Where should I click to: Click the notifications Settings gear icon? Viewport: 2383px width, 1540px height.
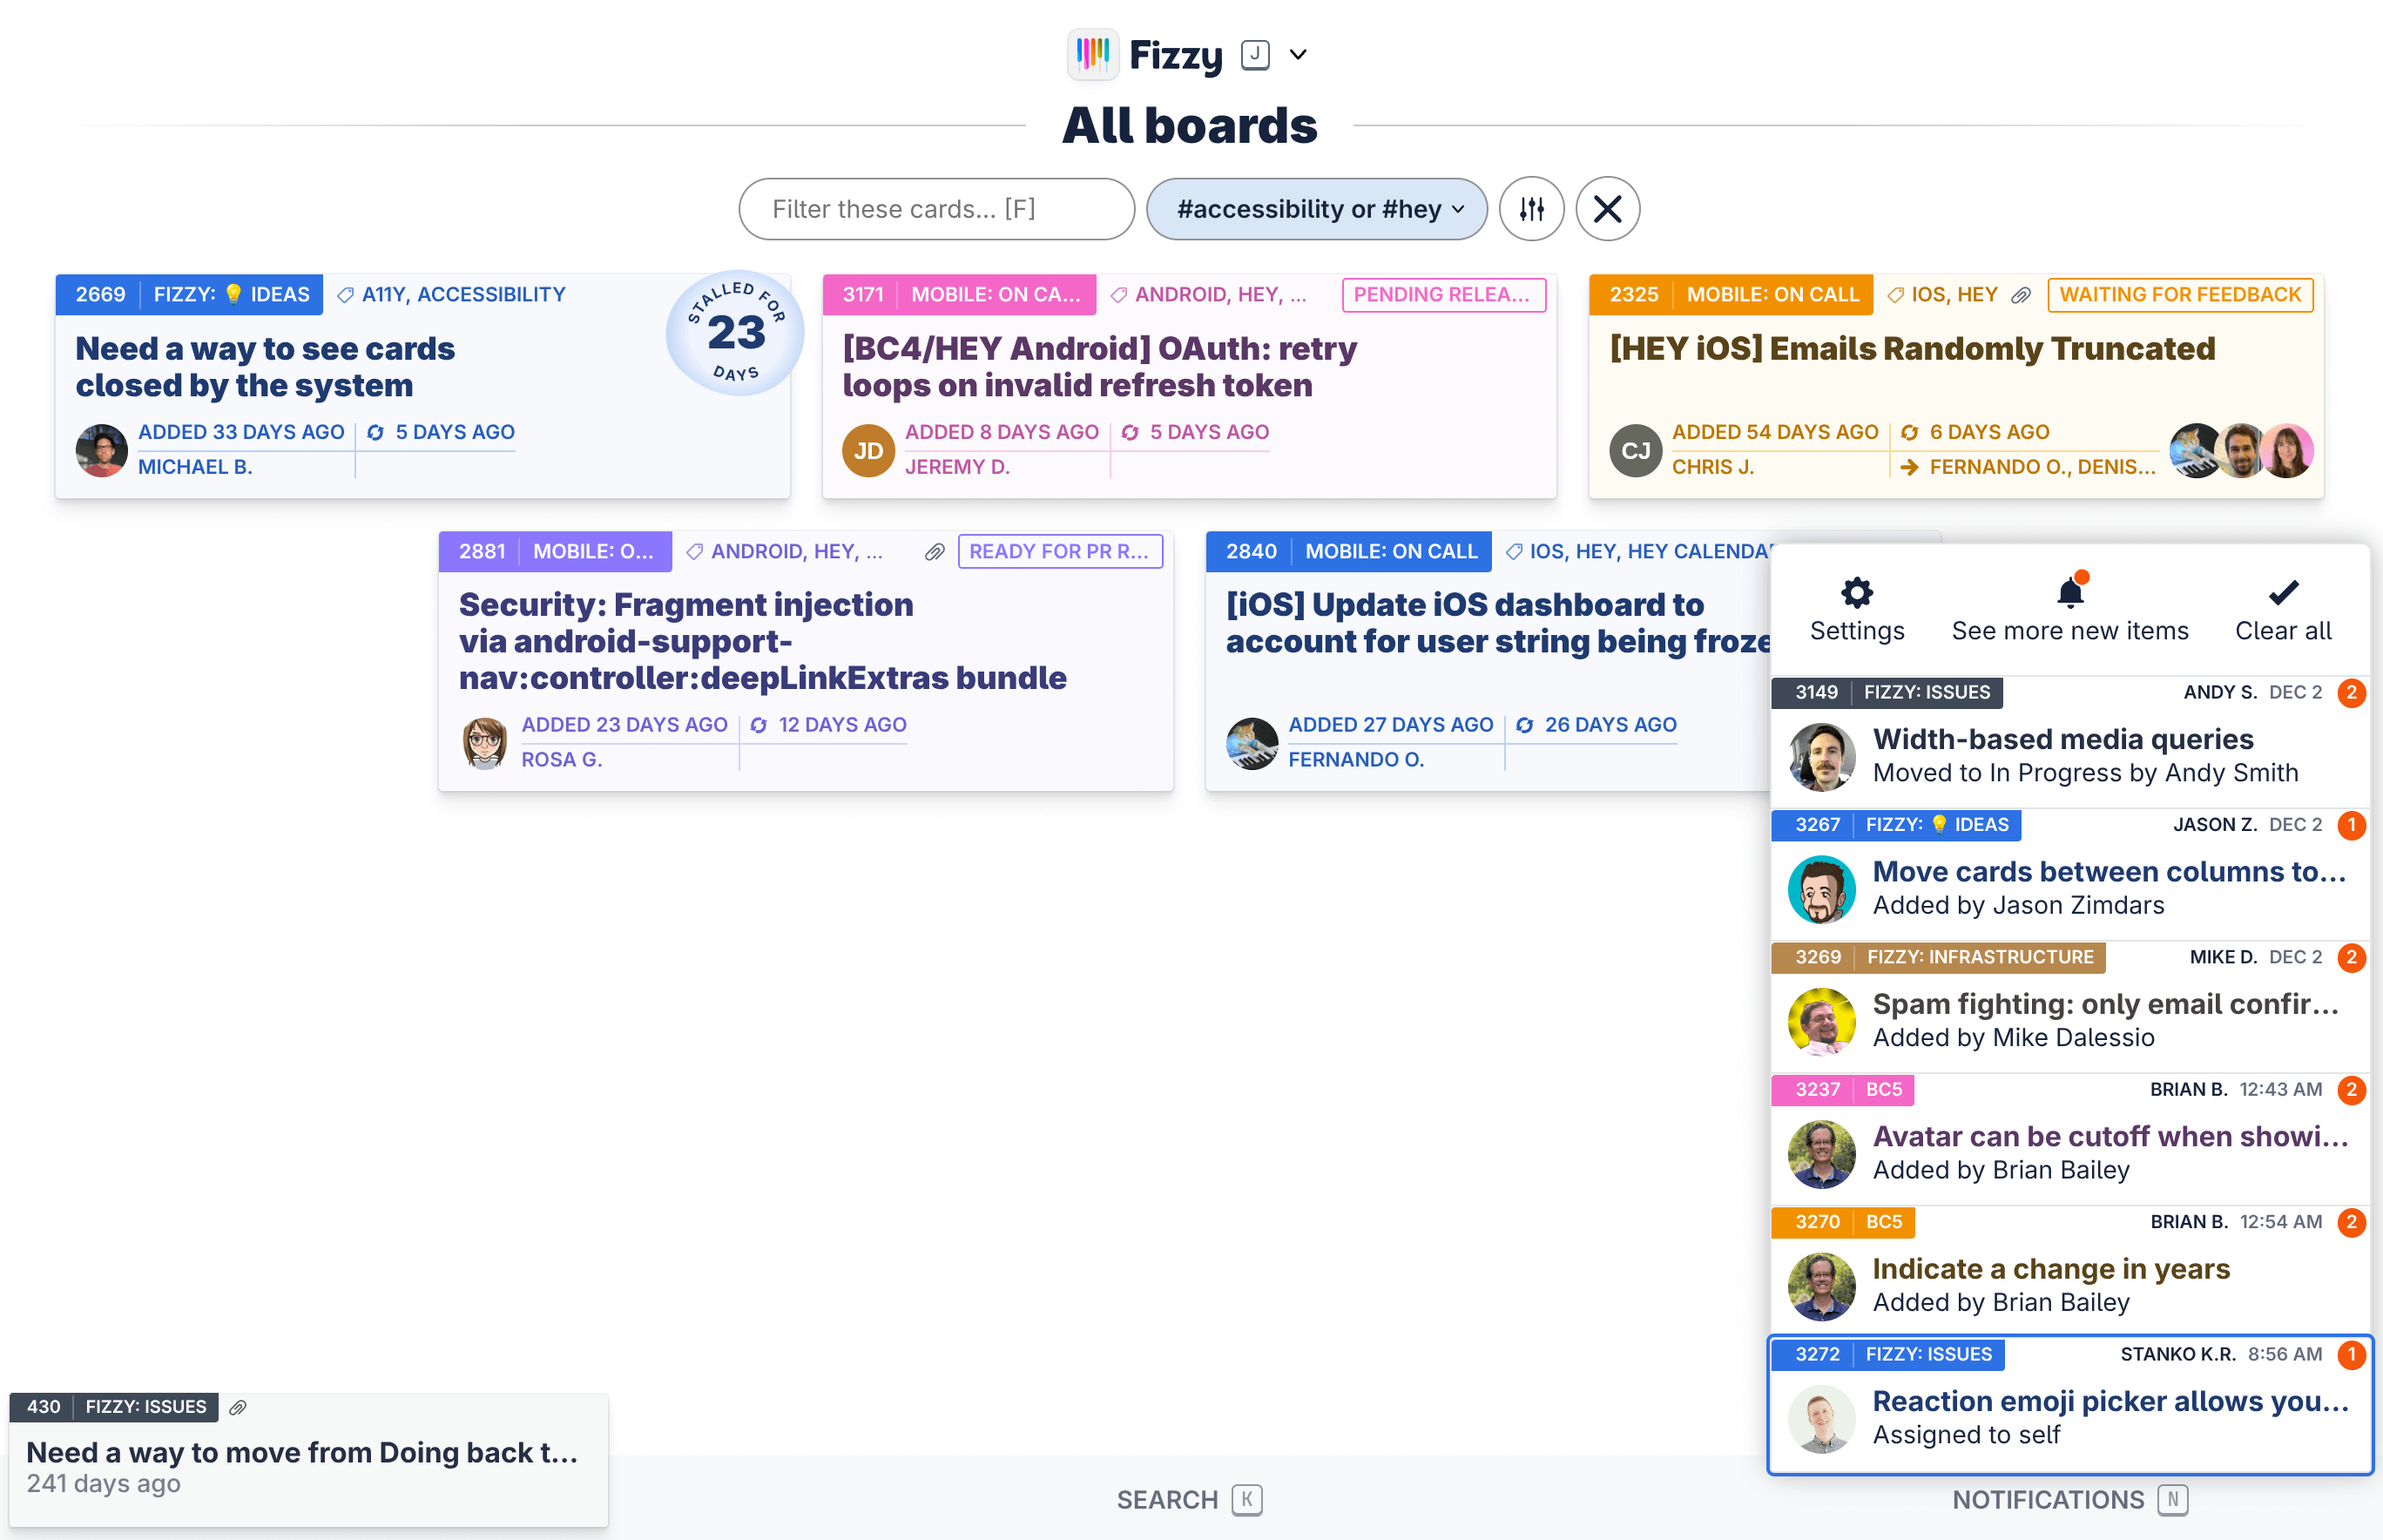click(x=1856, y=593)
